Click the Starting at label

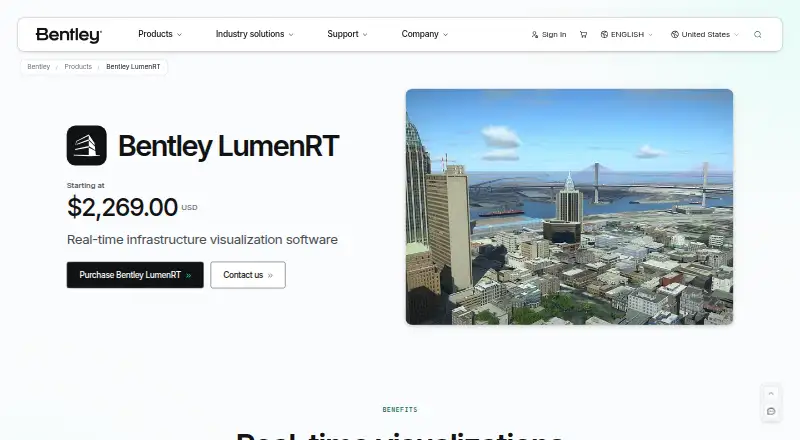86,186
